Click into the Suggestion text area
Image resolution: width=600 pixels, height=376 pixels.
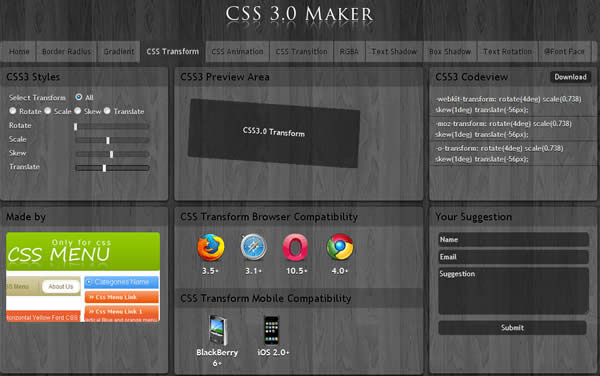click(x=513, y=291)
